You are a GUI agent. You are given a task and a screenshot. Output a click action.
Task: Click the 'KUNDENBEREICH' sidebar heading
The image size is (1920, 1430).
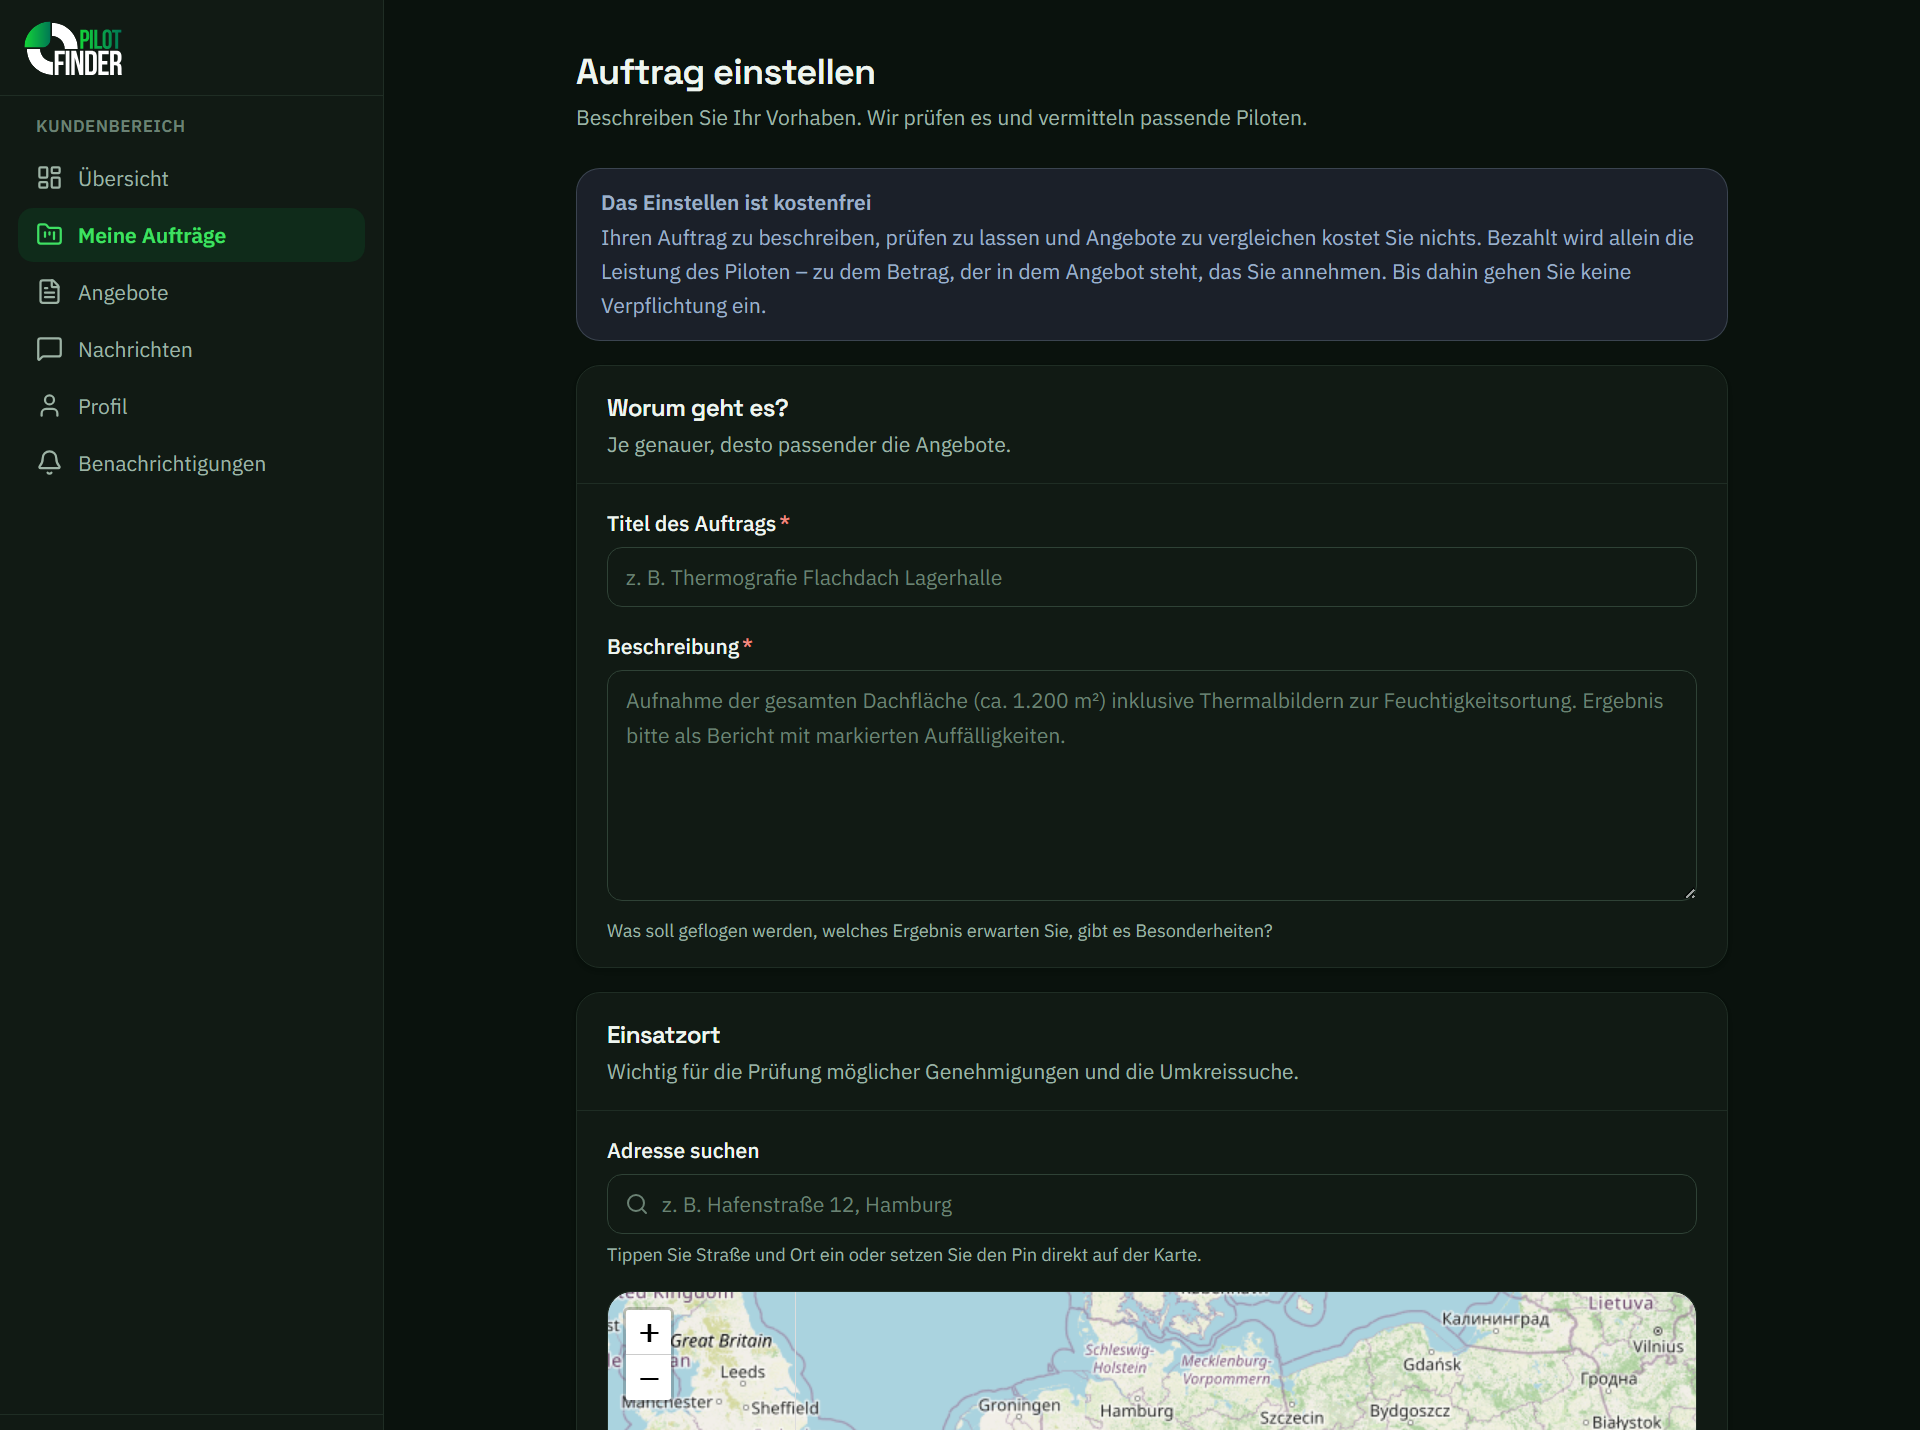tap(111, 126)
